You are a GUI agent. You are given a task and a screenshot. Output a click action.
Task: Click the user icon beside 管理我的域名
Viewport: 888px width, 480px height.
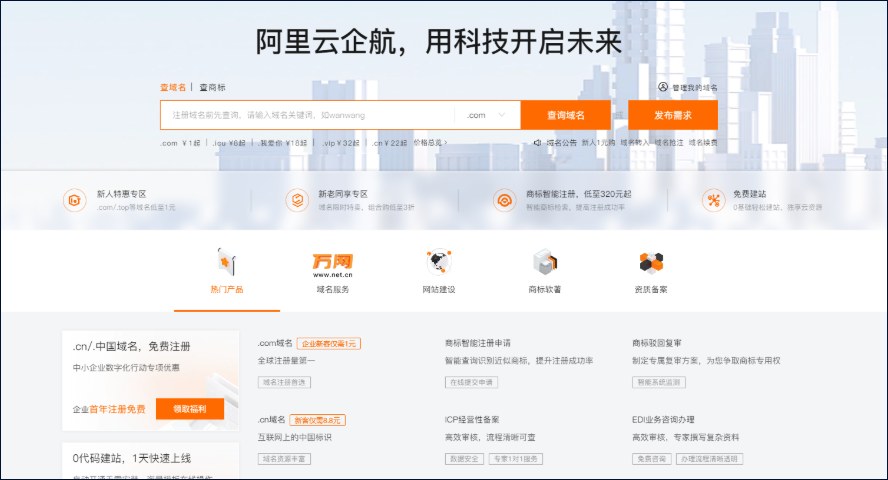663,87
